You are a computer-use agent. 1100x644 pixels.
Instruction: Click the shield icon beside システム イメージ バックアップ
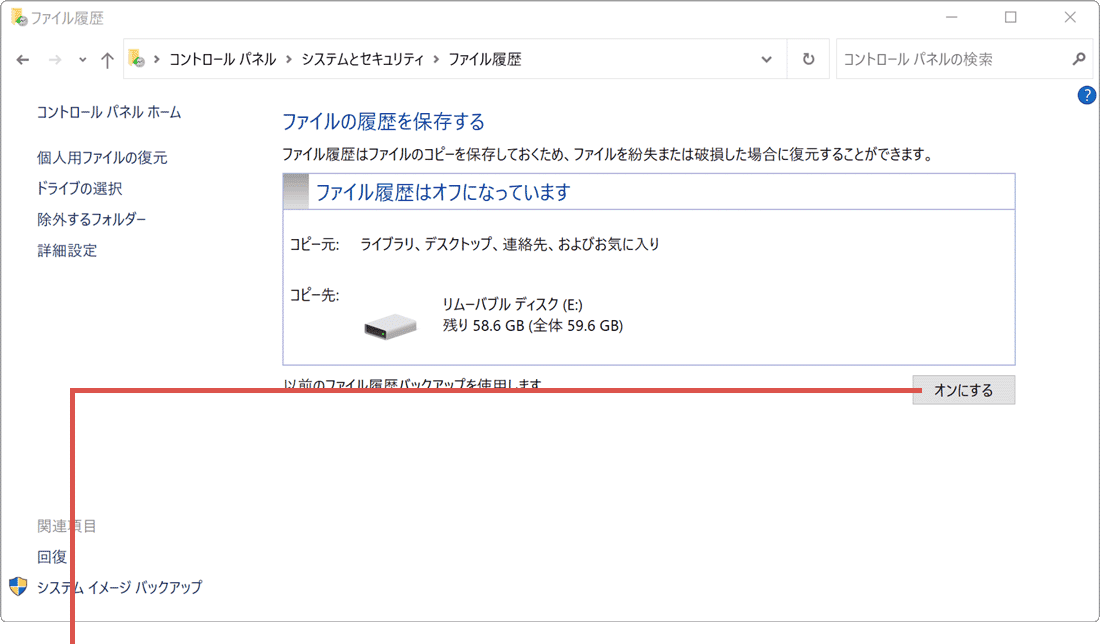[x=17, y=588]
